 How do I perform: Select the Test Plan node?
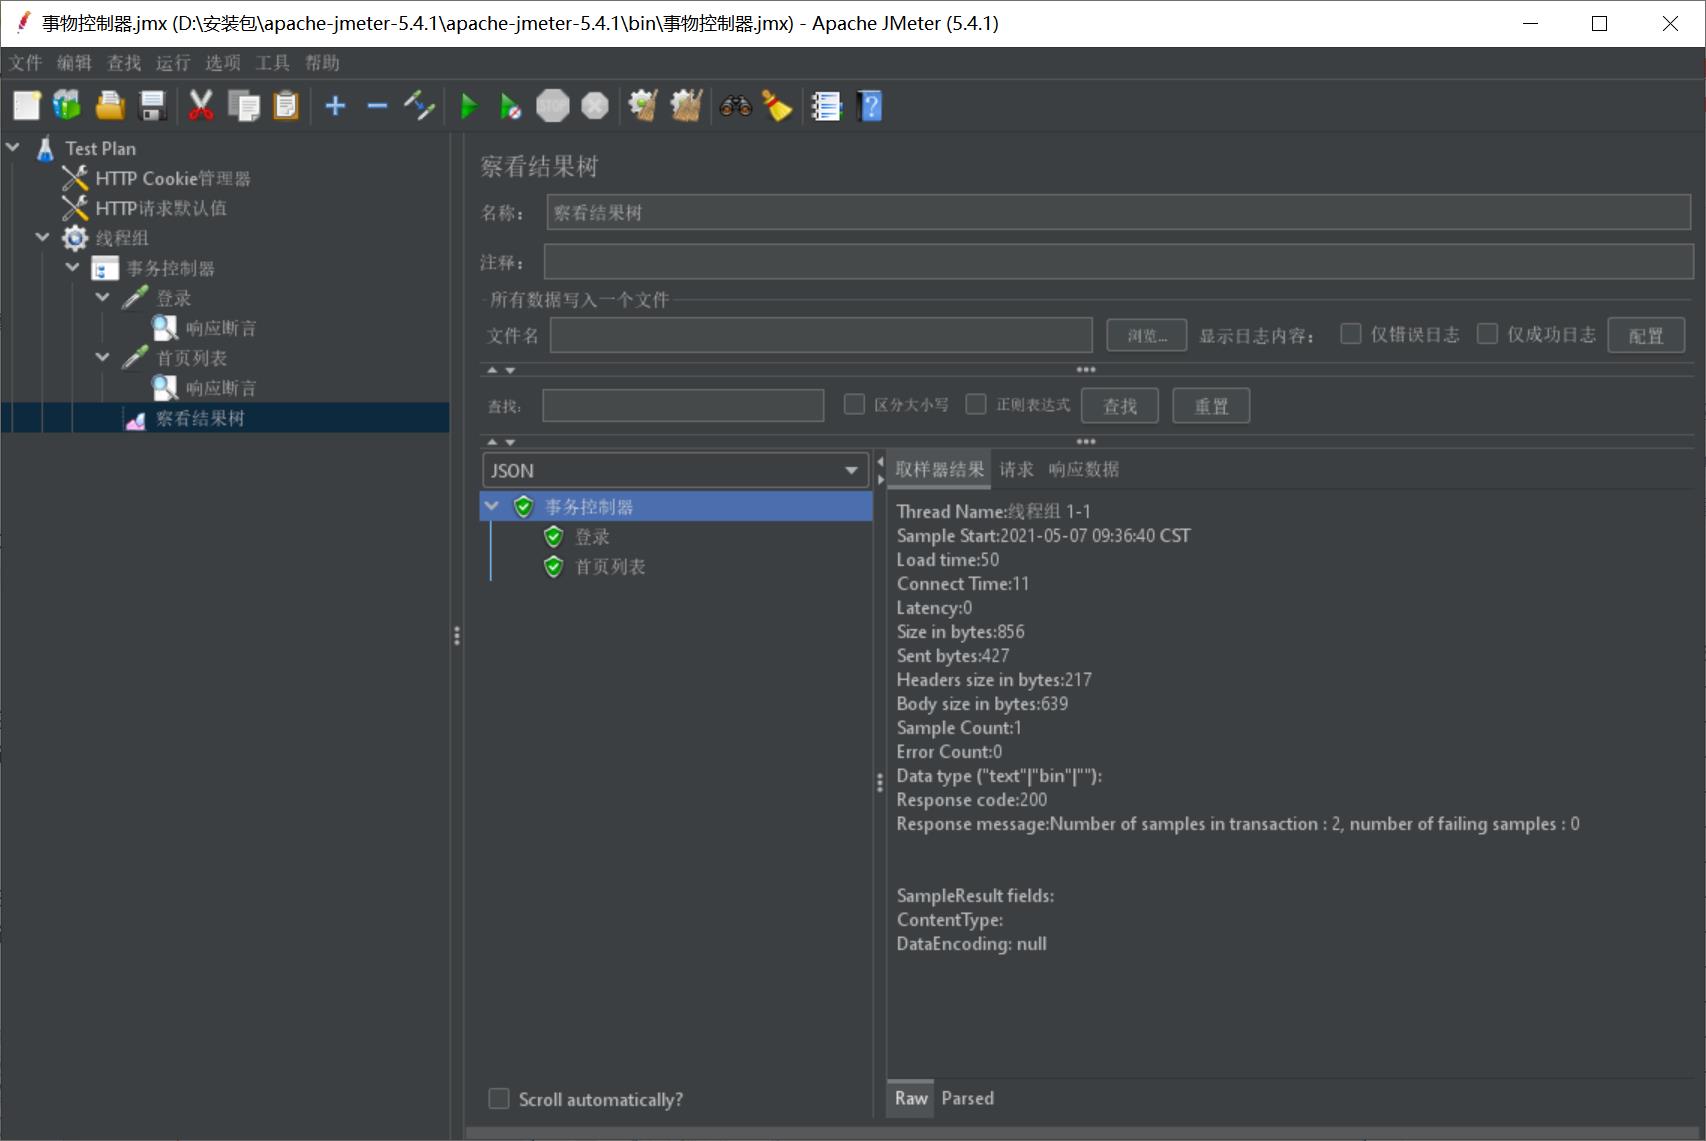click(x=100, y=148)
